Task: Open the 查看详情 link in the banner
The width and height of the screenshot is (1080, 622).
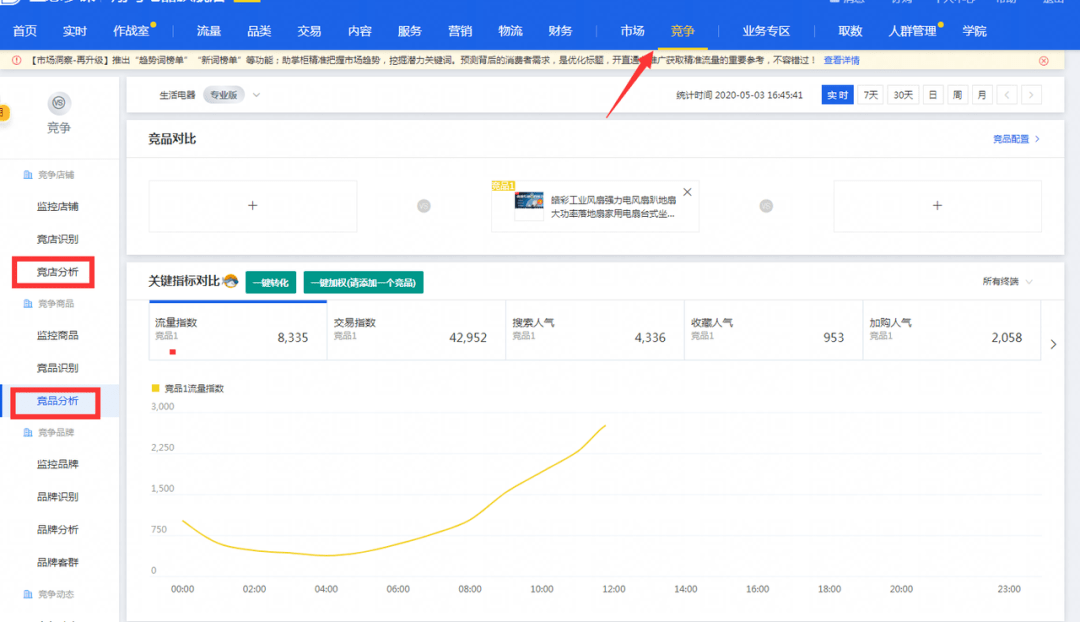Action: click(x=841, y=61)
